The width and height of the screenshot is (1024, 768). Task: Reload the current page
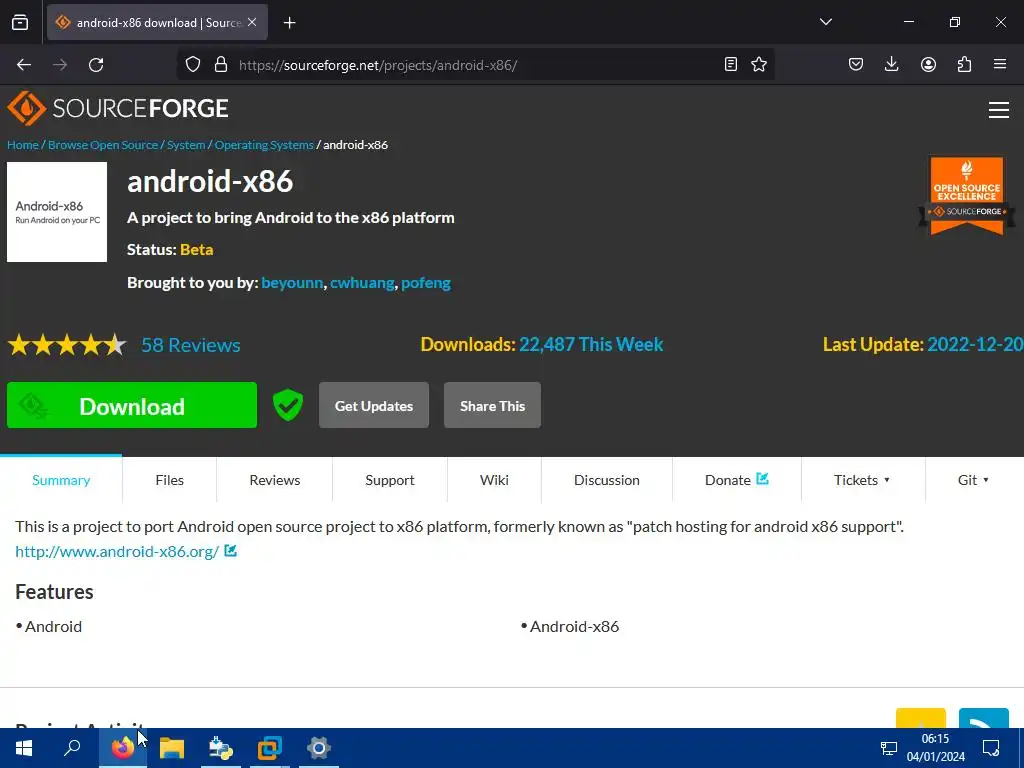[96, 65]
